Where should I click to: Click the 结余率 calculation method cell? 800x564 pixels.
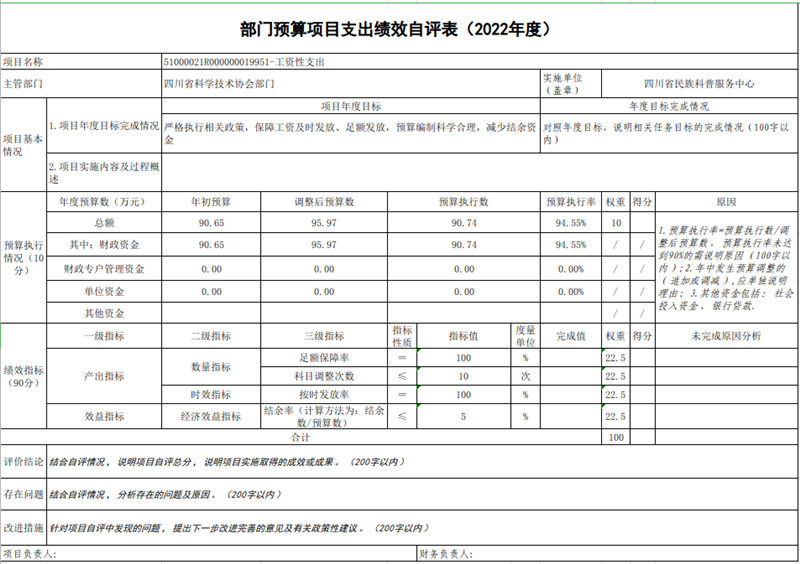(324, 416)
